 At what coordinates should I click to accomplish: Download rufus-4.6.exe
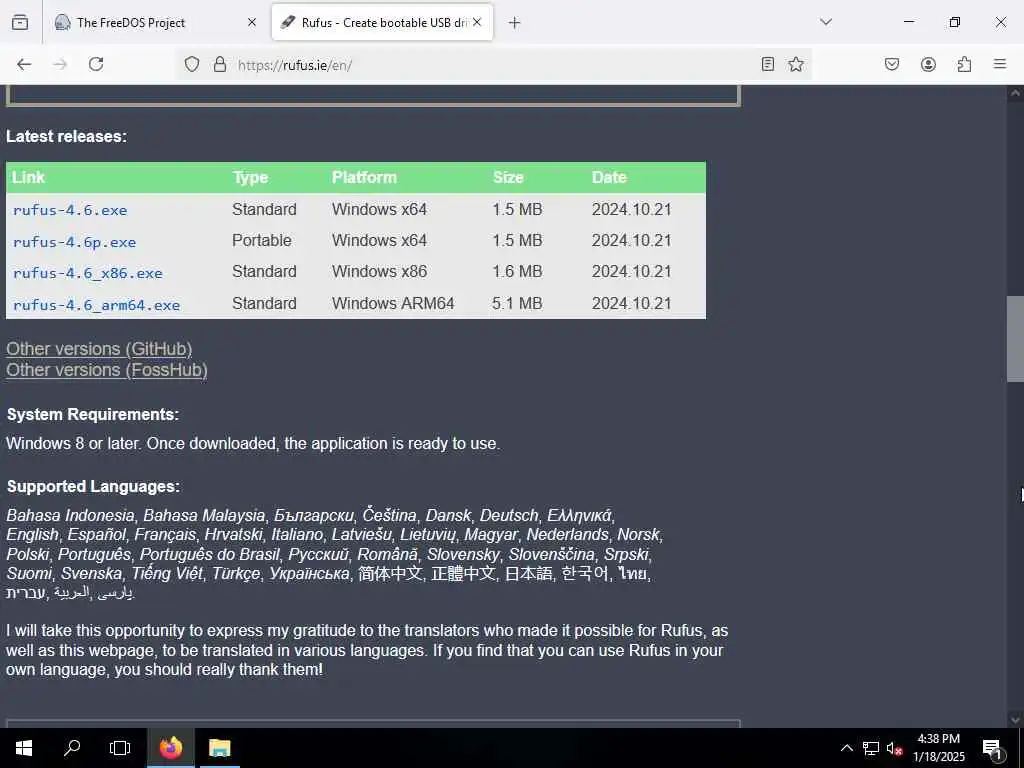coord(70,210)
